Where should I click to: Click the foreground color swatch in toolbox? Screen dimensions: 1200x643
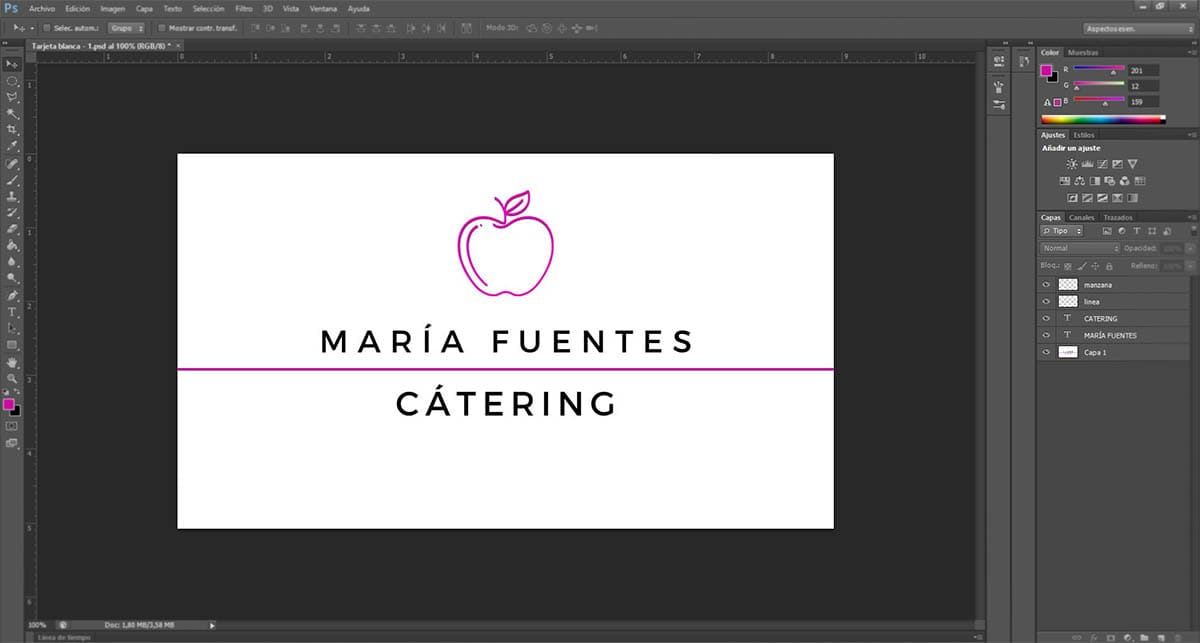click(9, 404)
